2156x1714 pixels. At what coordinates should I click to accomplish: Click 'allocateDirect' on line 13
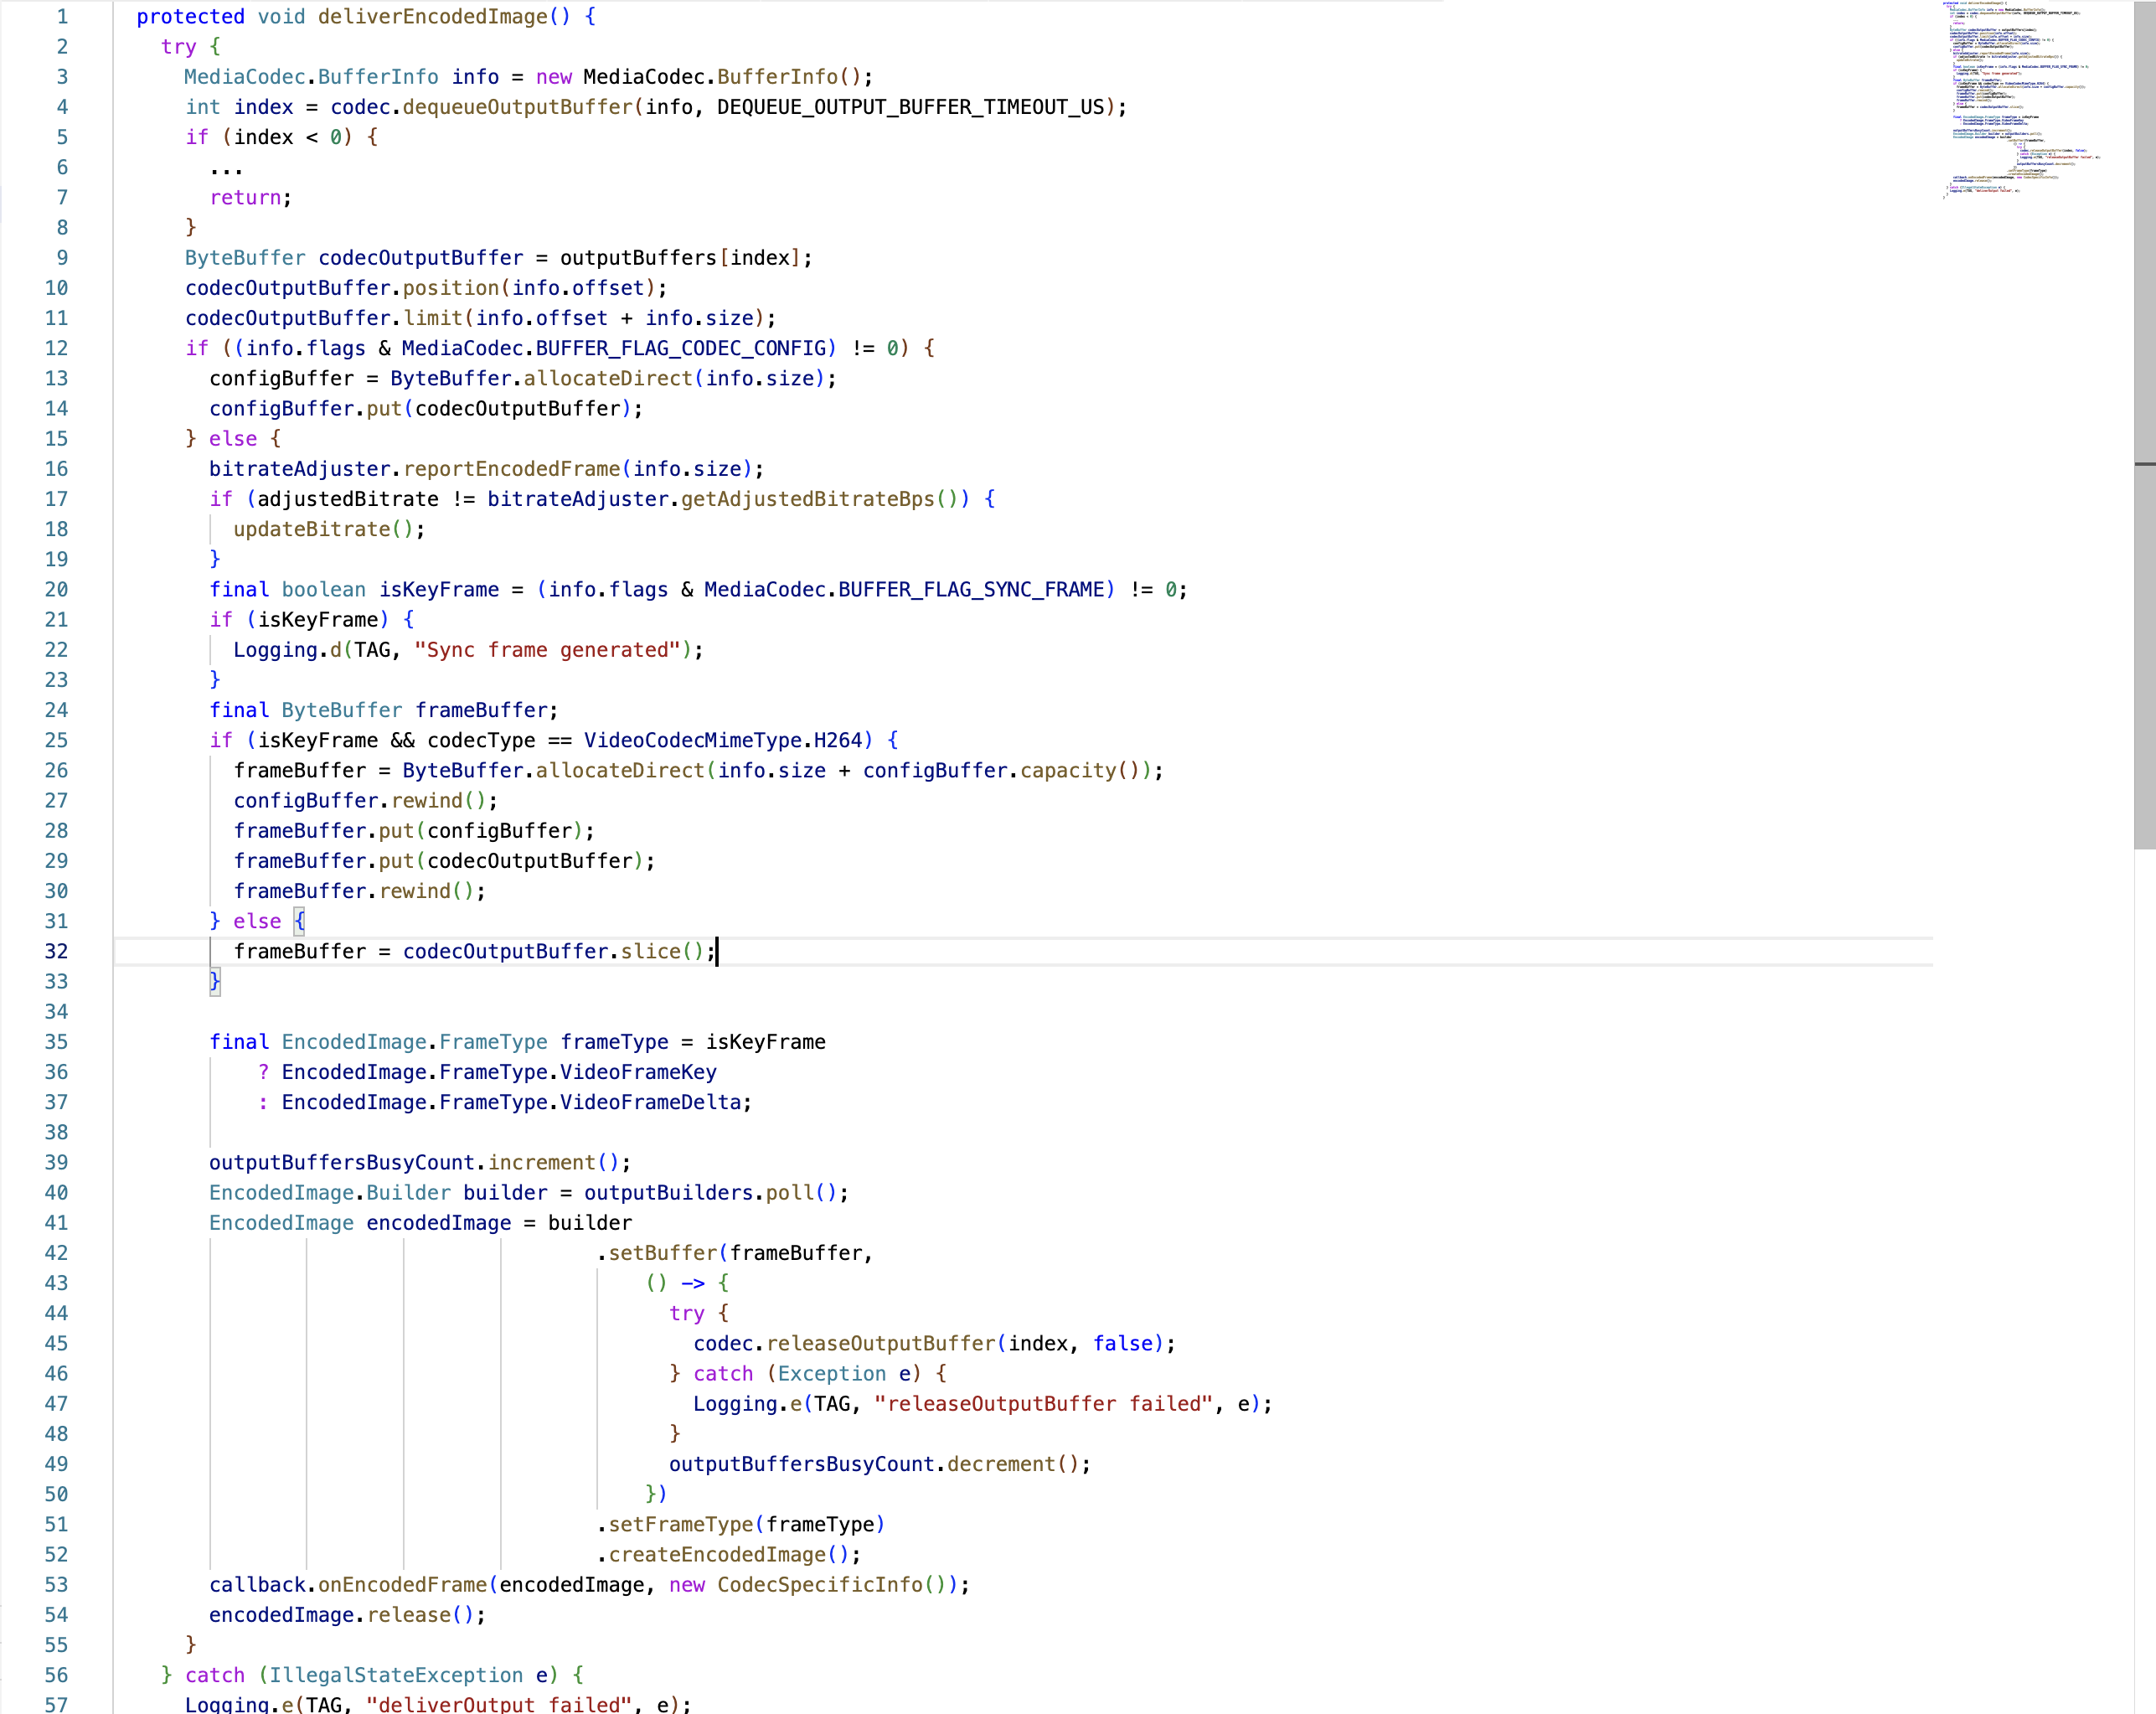608,378
